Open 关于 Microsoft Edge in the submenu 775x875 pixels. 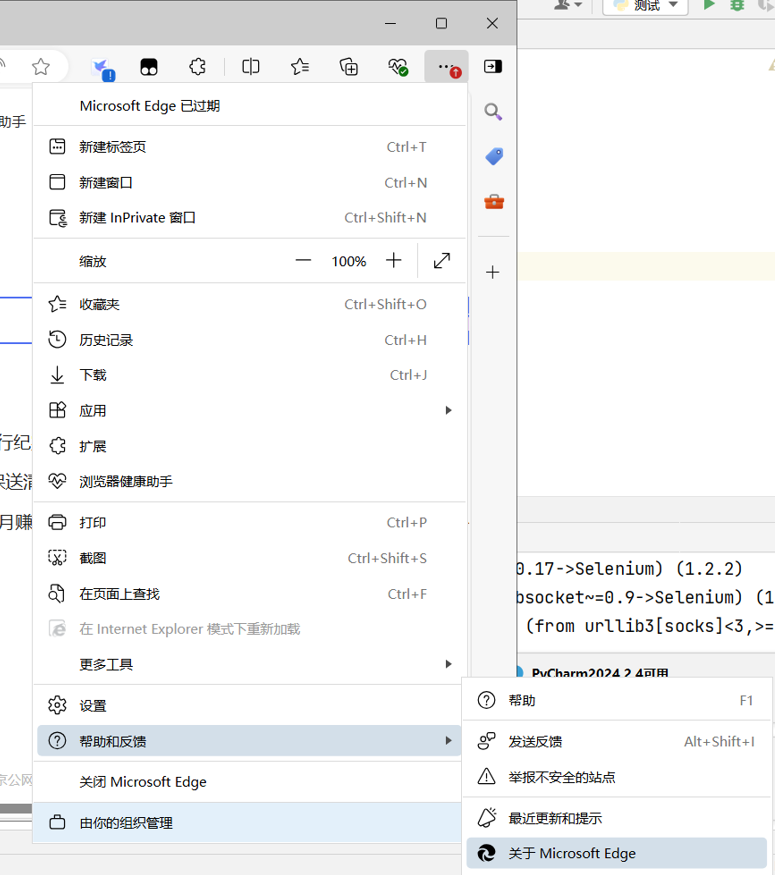pos(617,853)
